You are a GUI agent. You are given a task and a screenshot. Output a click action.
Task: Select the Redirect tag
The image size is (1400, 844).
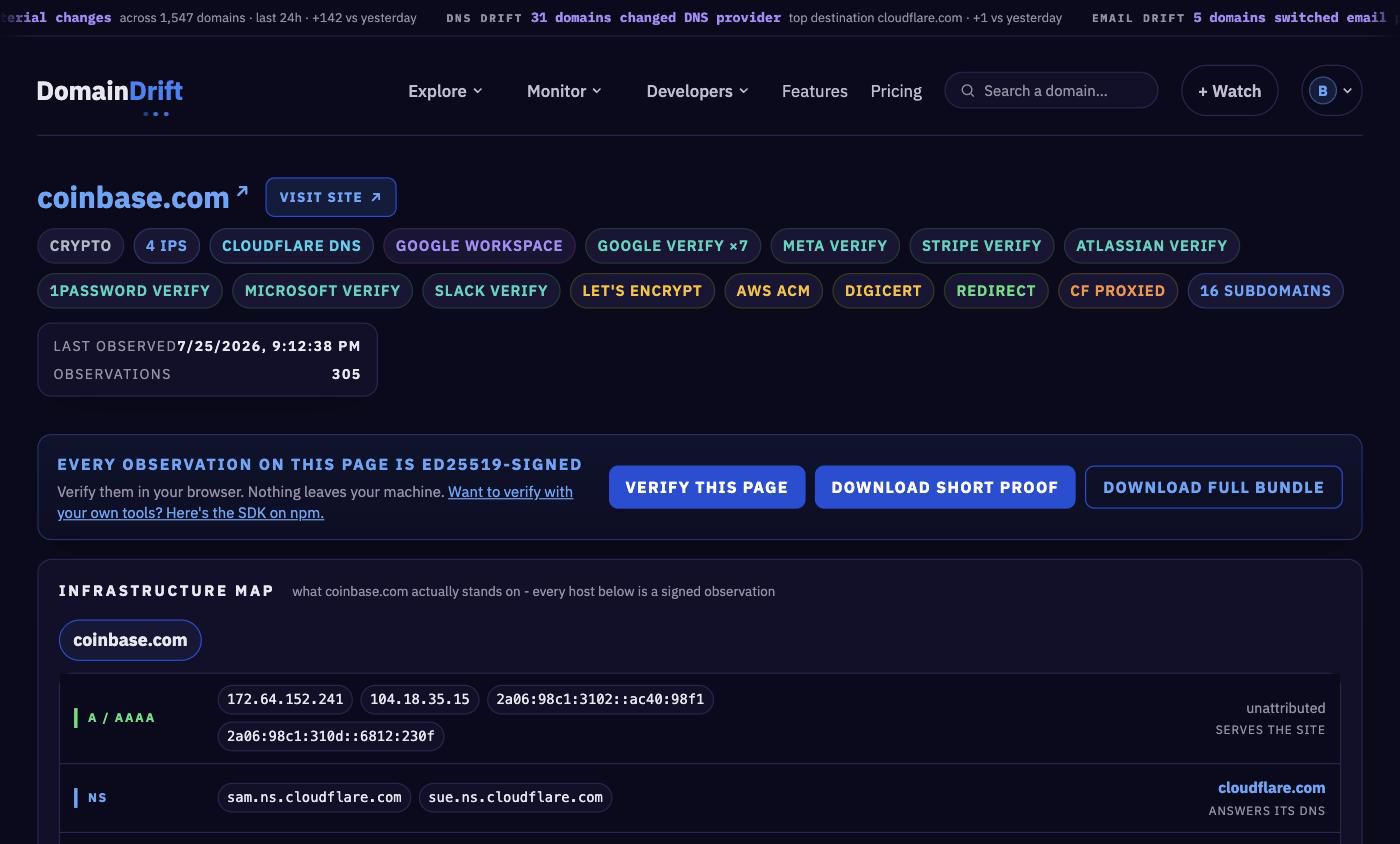996,291
